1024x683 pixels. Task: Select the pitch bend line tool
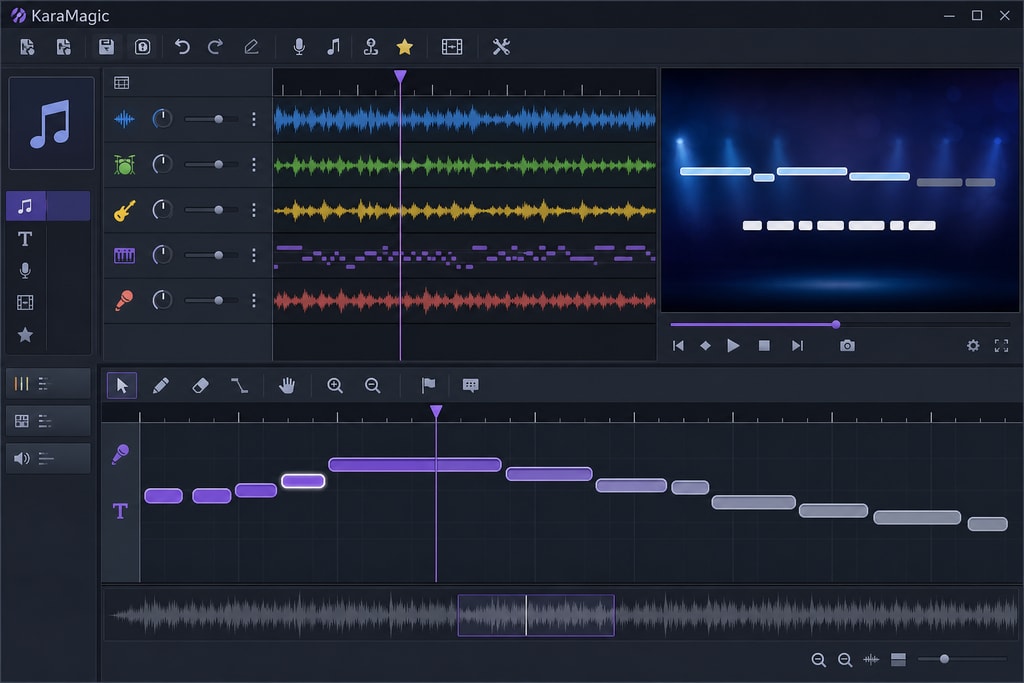239,385
